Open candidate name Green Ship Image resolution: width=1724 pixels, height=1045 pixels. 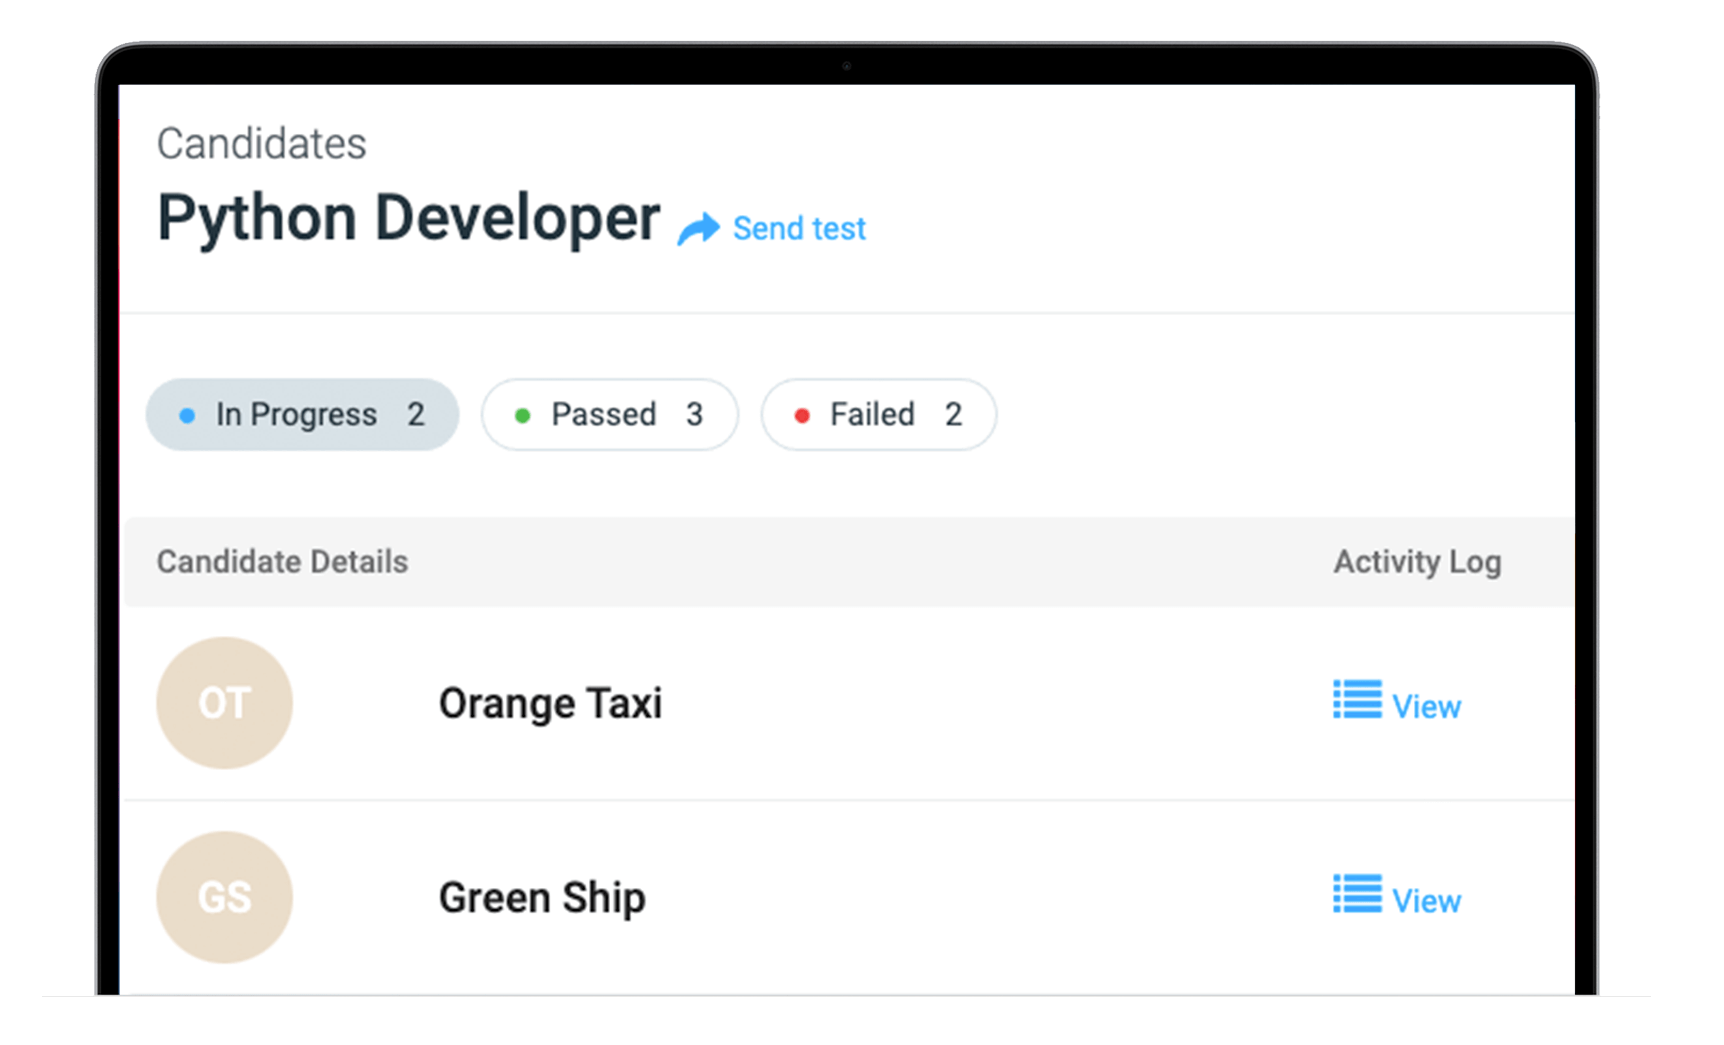542,897
